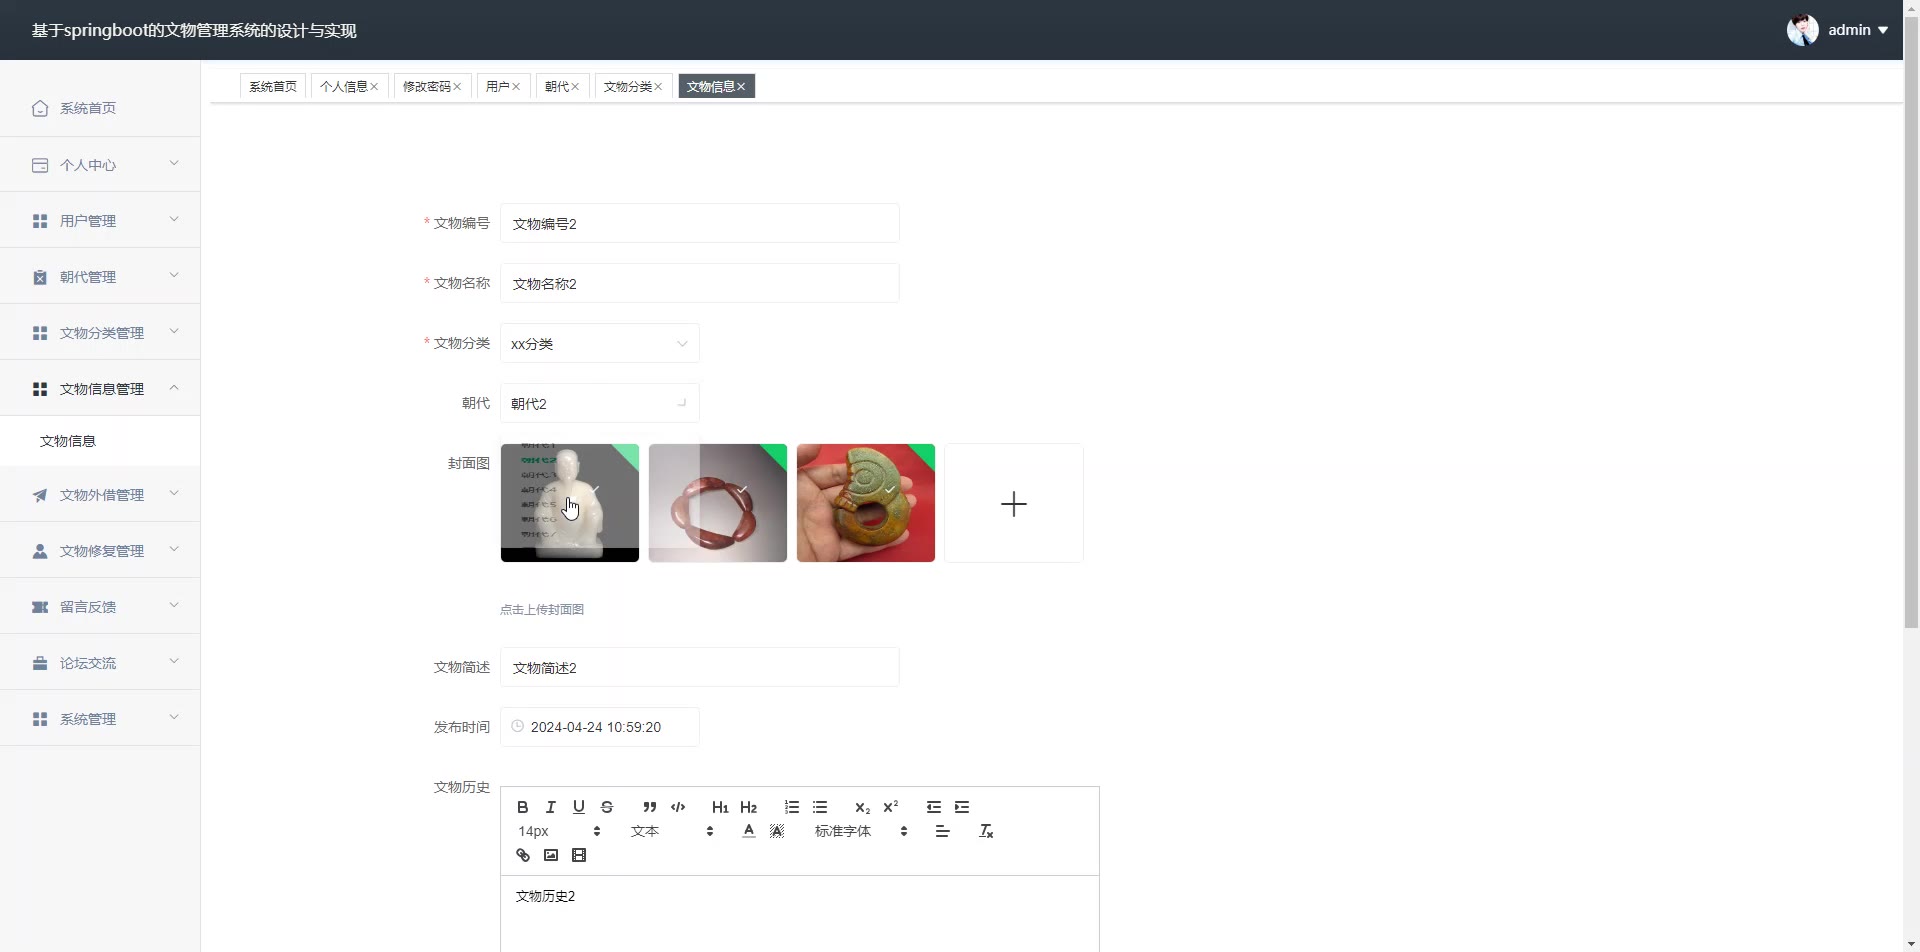Click the admin avatar picture
The width and height of the screenshot is (1920, 952).
(x=1802, y=30)
